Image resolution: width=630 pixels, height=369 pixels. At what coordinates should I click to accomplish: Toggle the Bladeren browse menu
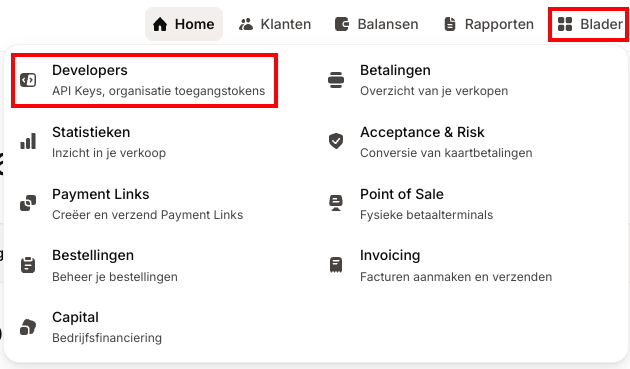click(x=589, y=24)
